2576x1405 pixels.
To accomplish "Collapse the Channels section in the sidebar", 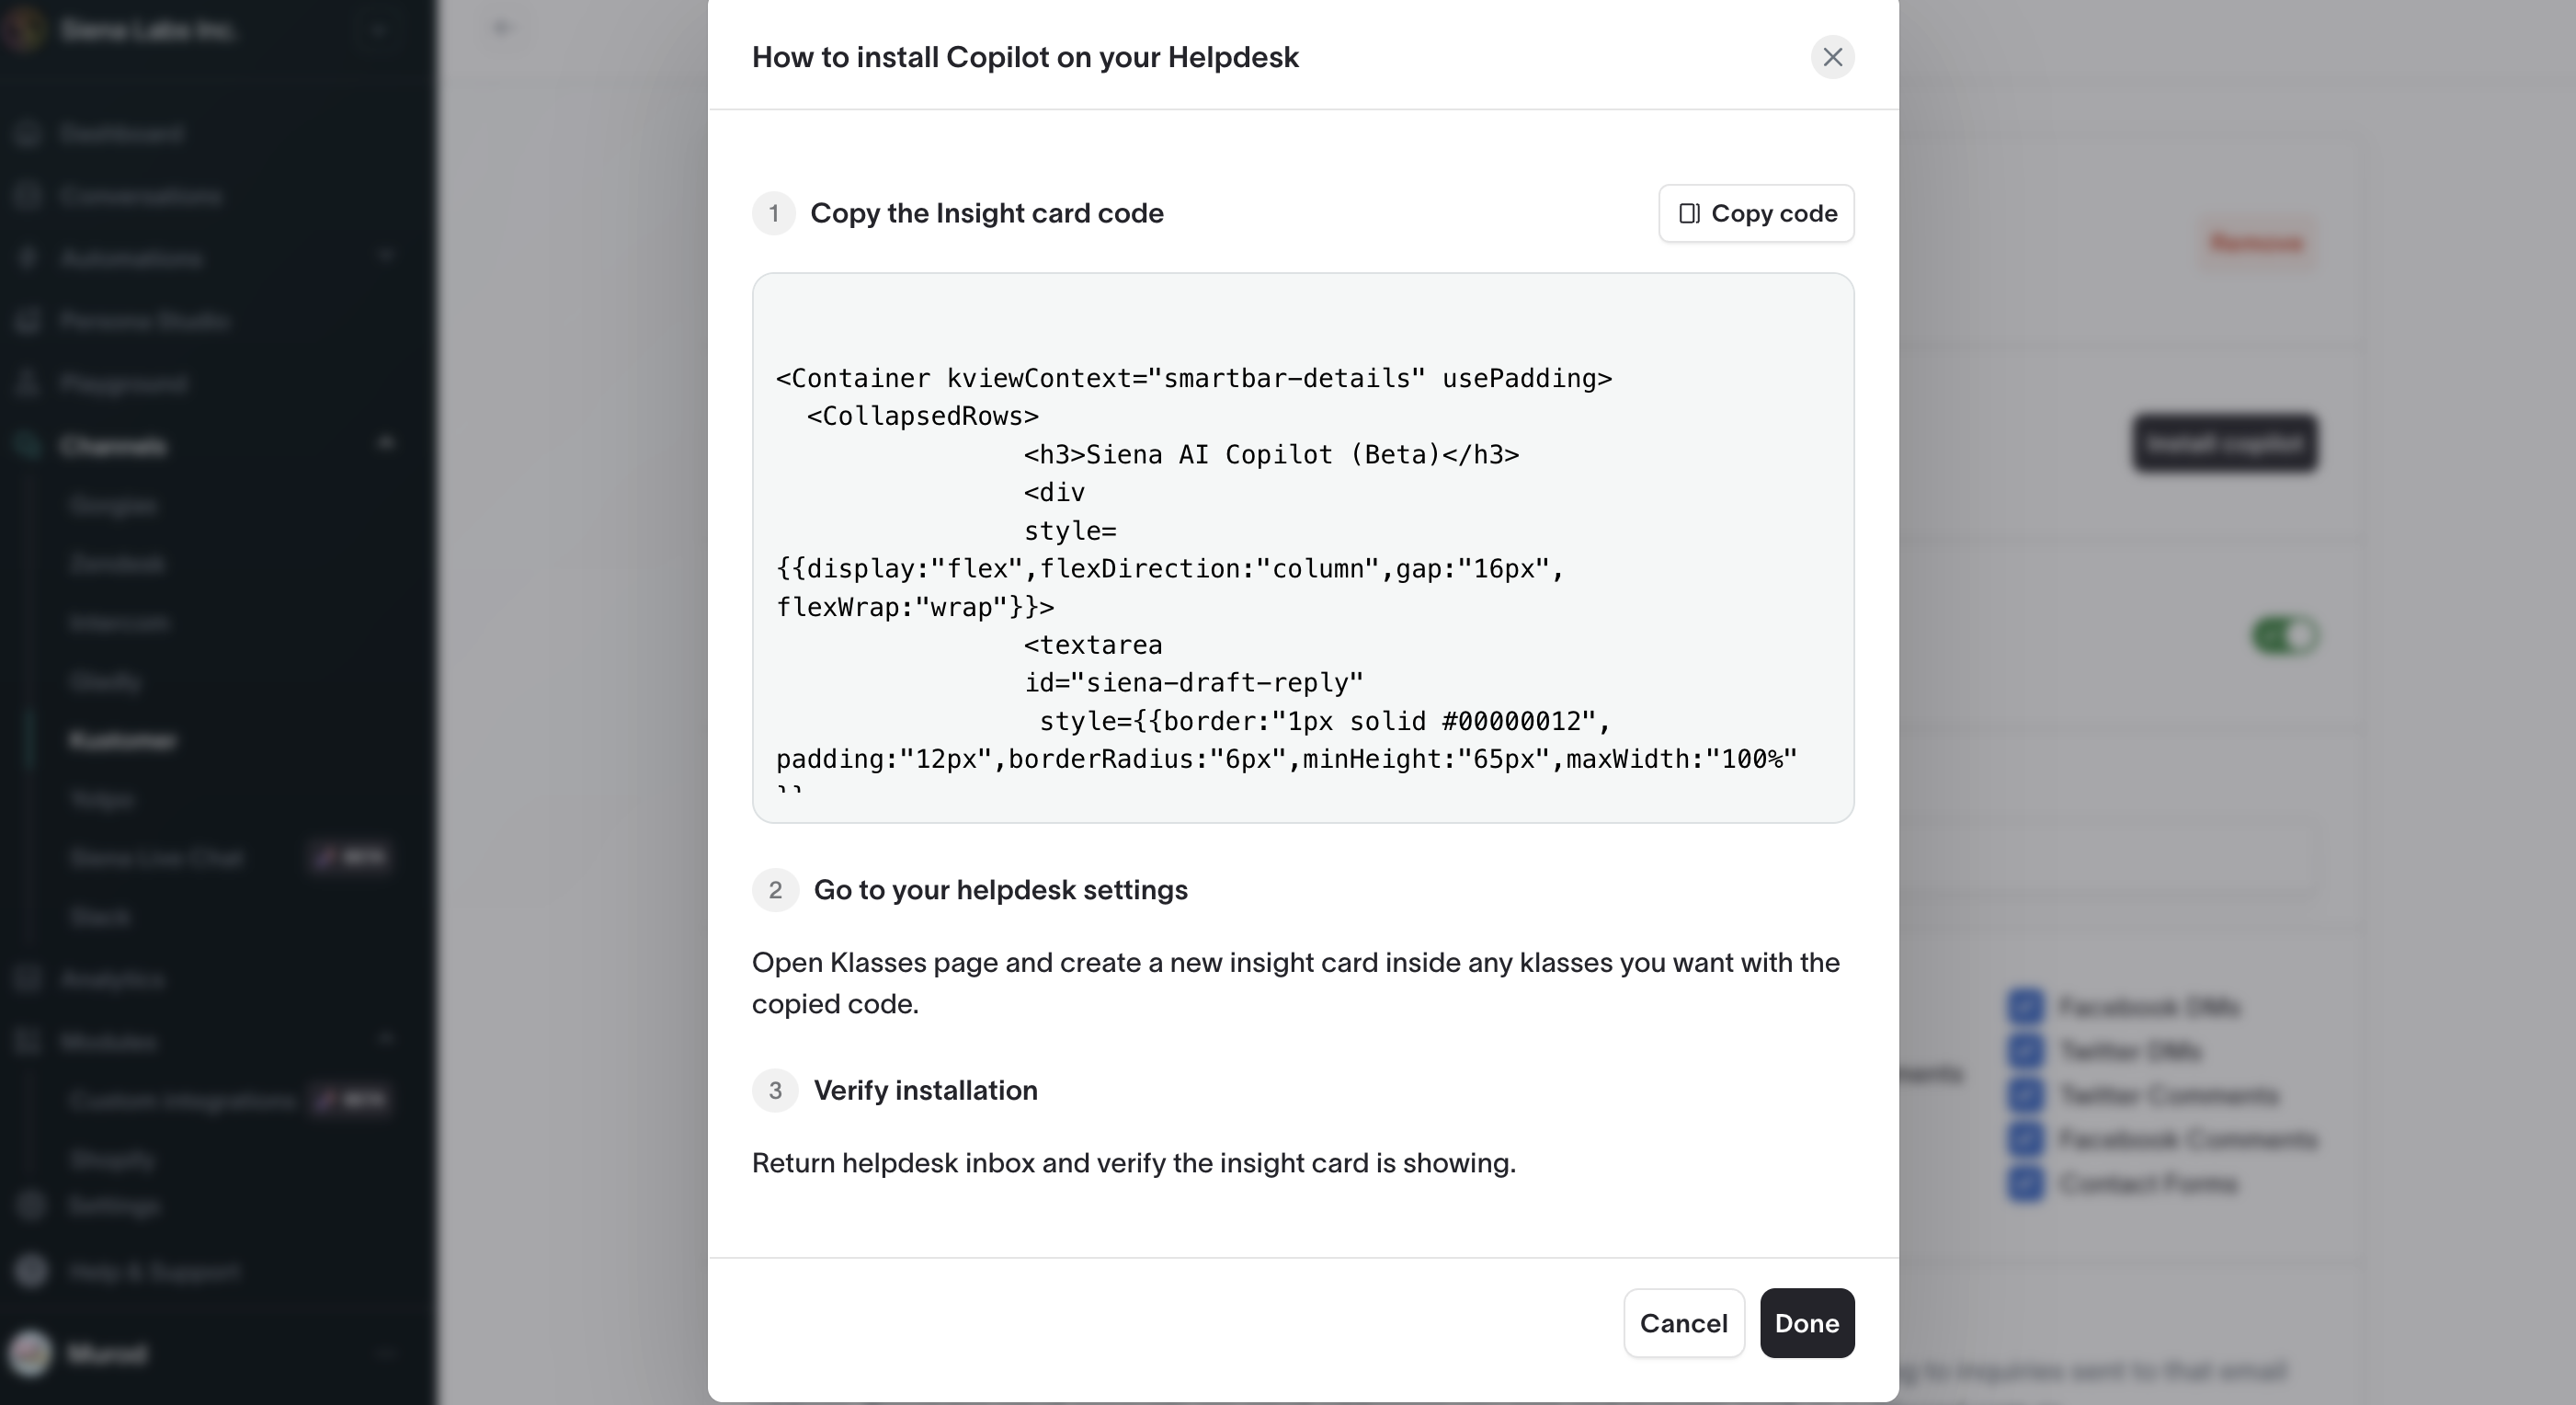I will click(386, 444).
